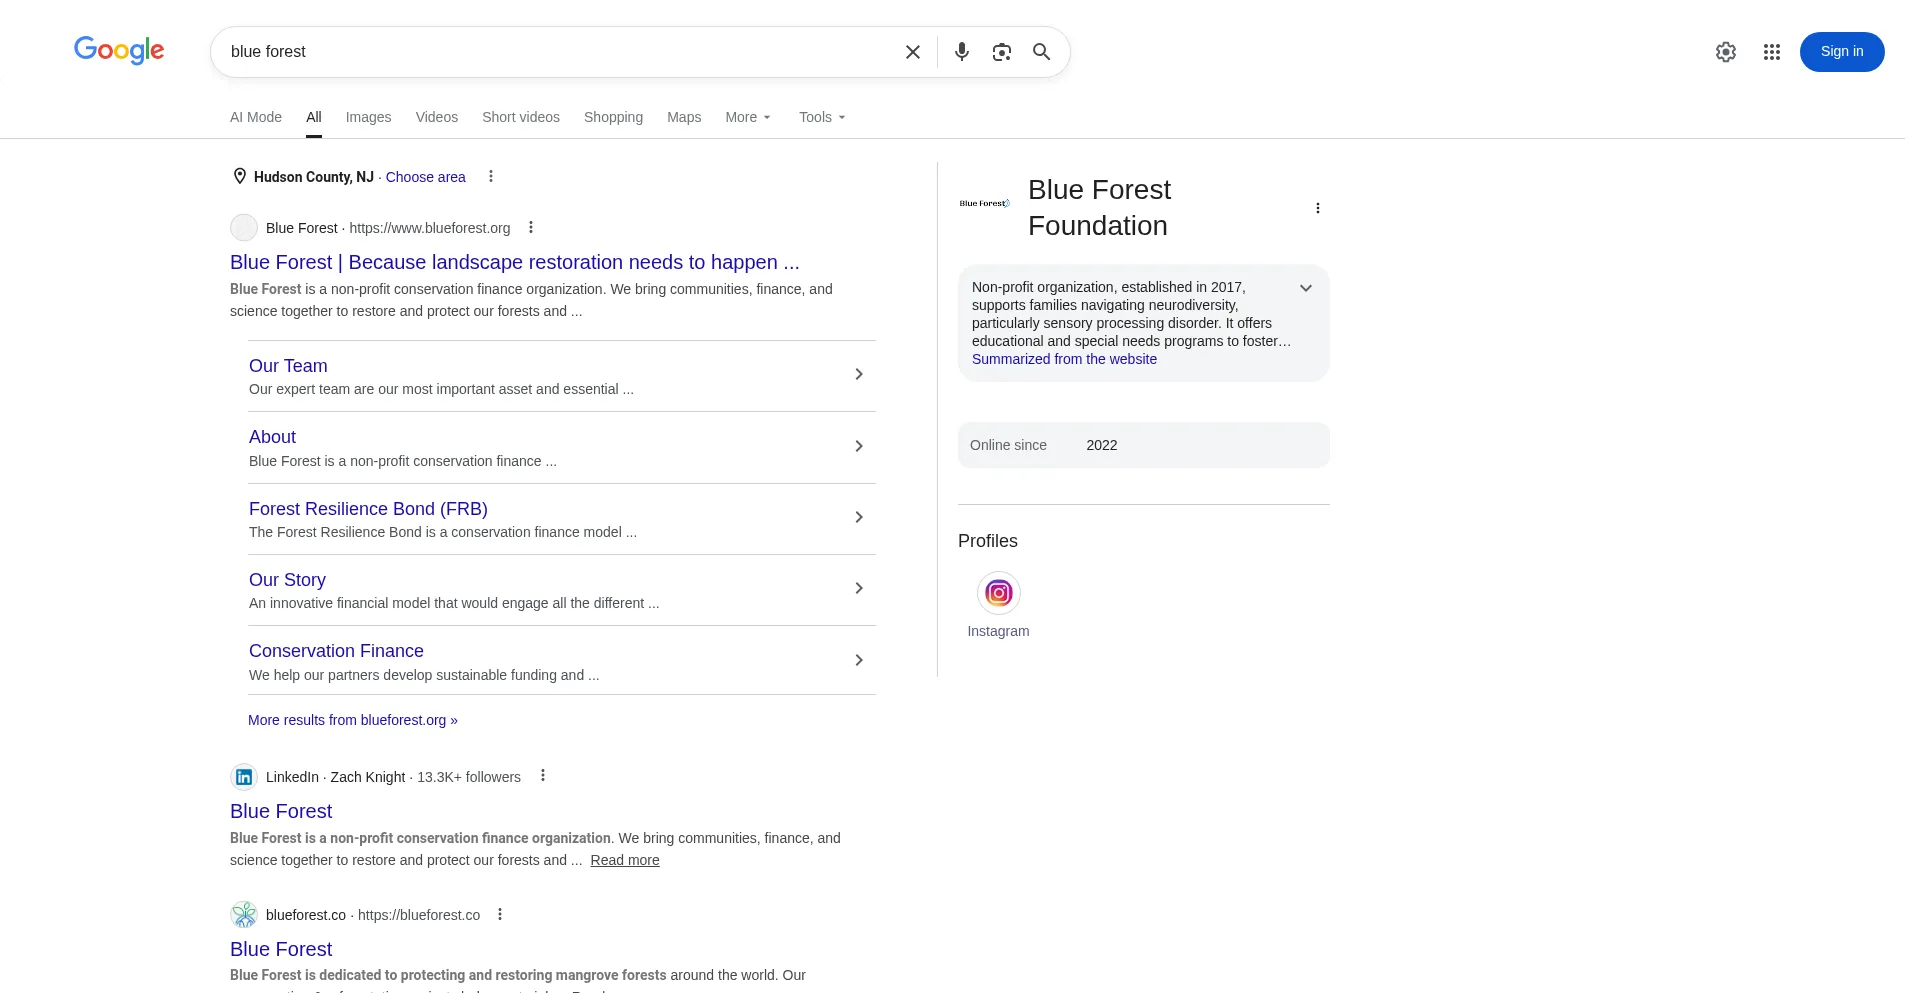
Task: Open the Maps tab
Action: point(684,117)
